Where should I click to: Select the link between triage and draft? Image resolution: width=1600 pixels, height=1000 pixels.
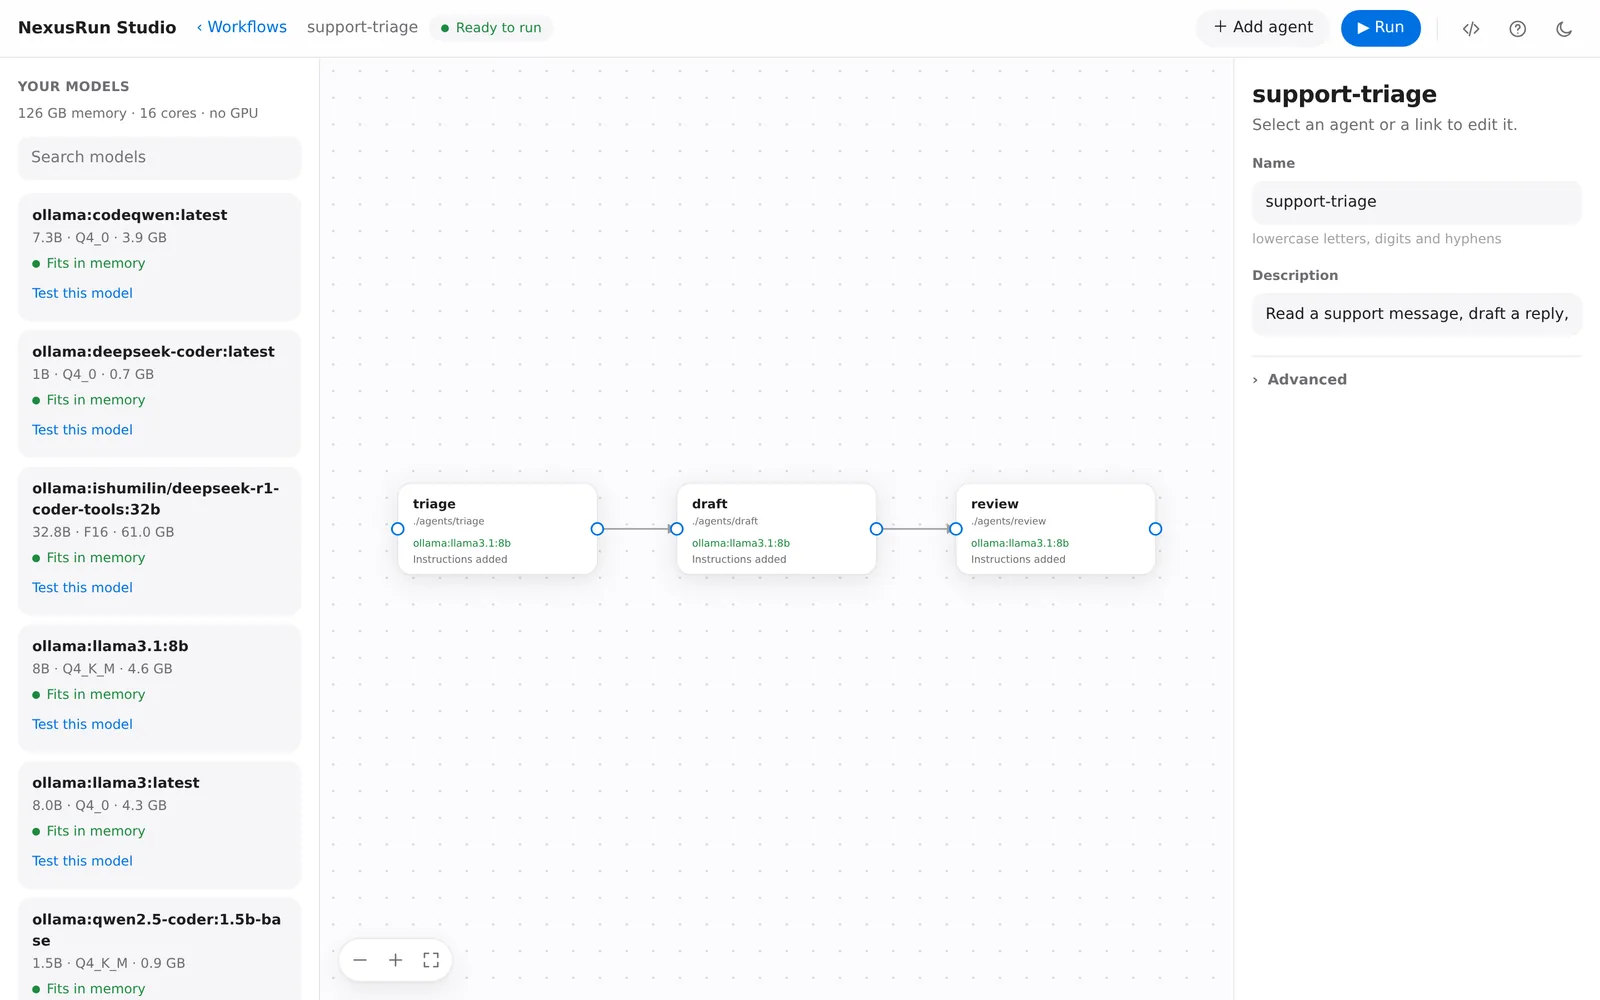(637, 529)
